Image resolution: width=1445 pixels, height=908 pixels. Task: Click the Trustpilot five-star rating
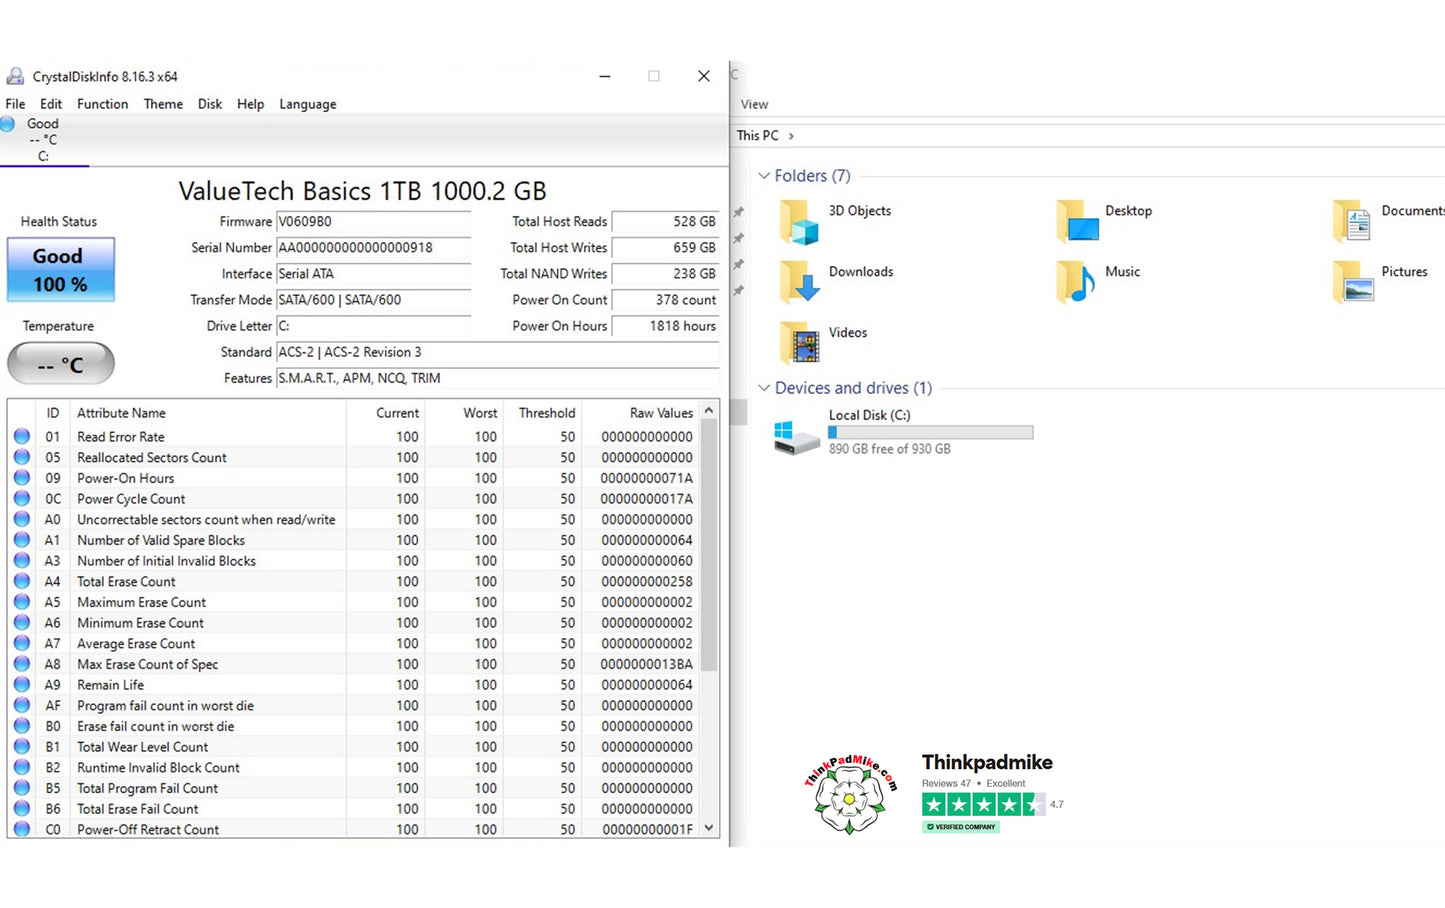pyautogui.click(x=984, y=804)
